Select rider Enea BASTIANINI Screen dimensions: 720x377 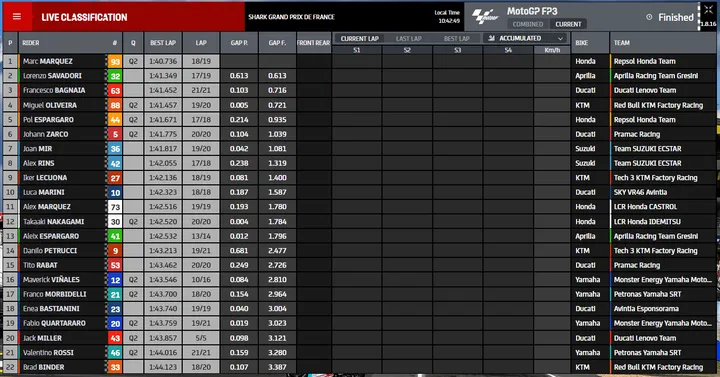tap(51, 309)
